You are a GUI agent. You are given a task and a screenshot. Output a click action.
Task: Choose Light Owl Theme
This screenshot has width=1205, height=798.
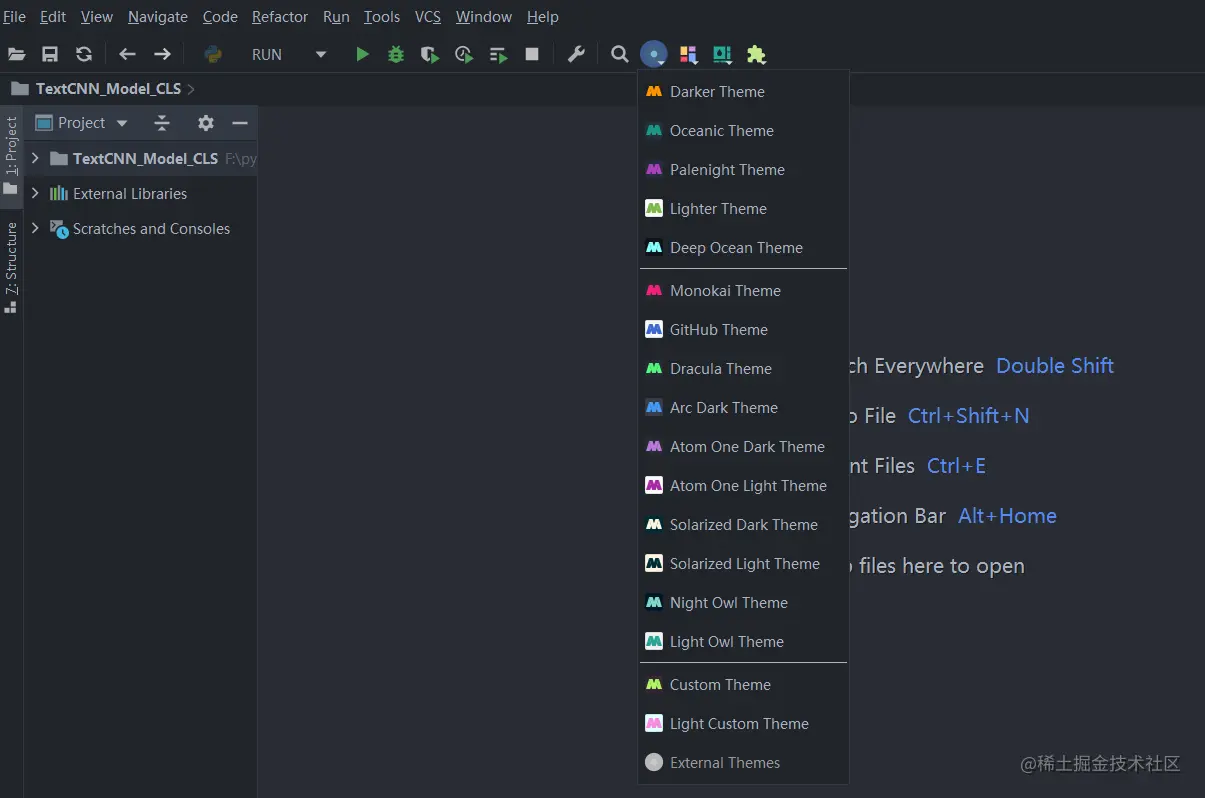click(x=743, y=642)
